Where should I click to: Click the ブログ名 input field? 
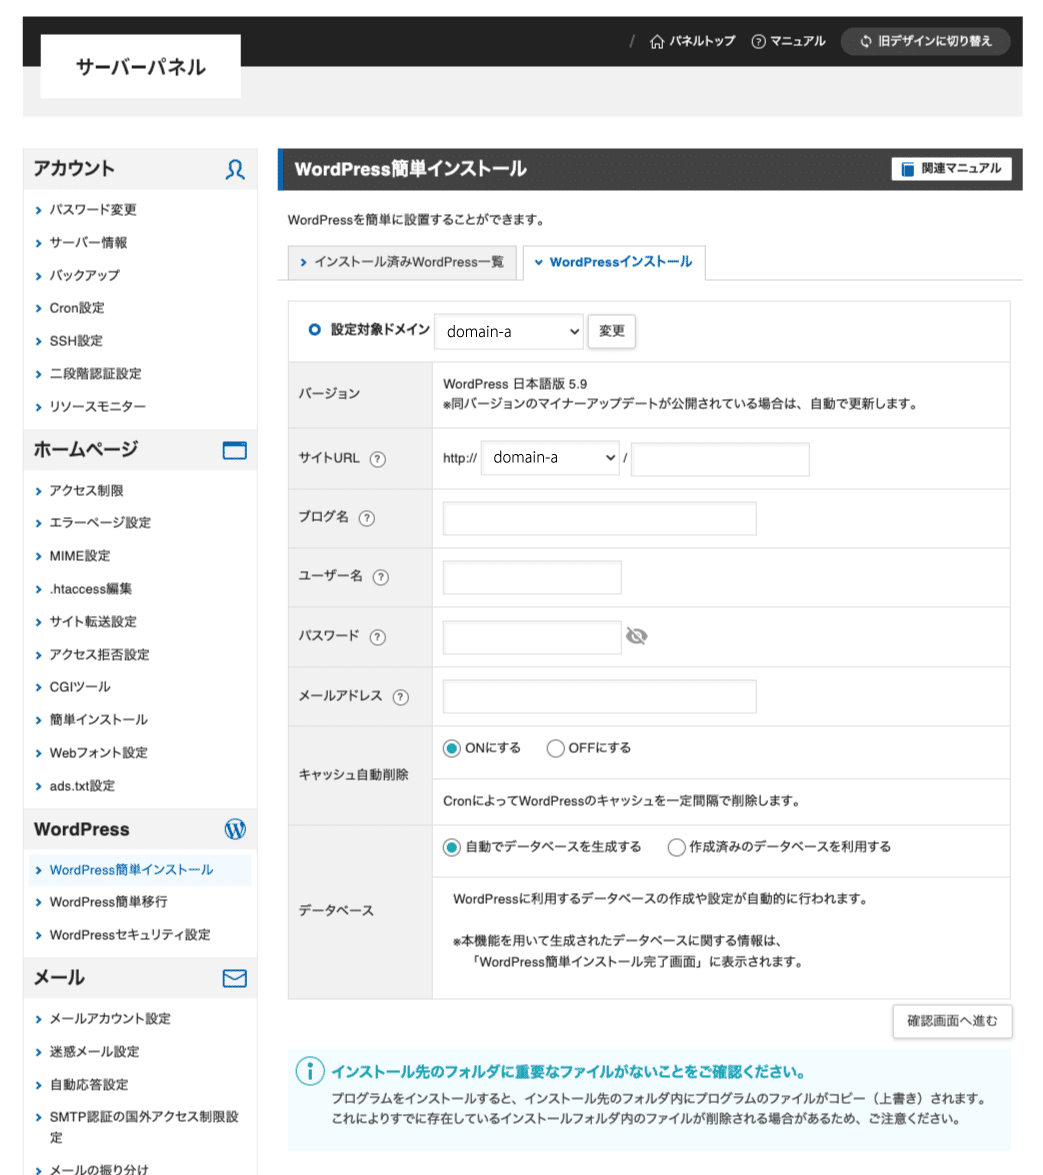(x=599, y=518)
